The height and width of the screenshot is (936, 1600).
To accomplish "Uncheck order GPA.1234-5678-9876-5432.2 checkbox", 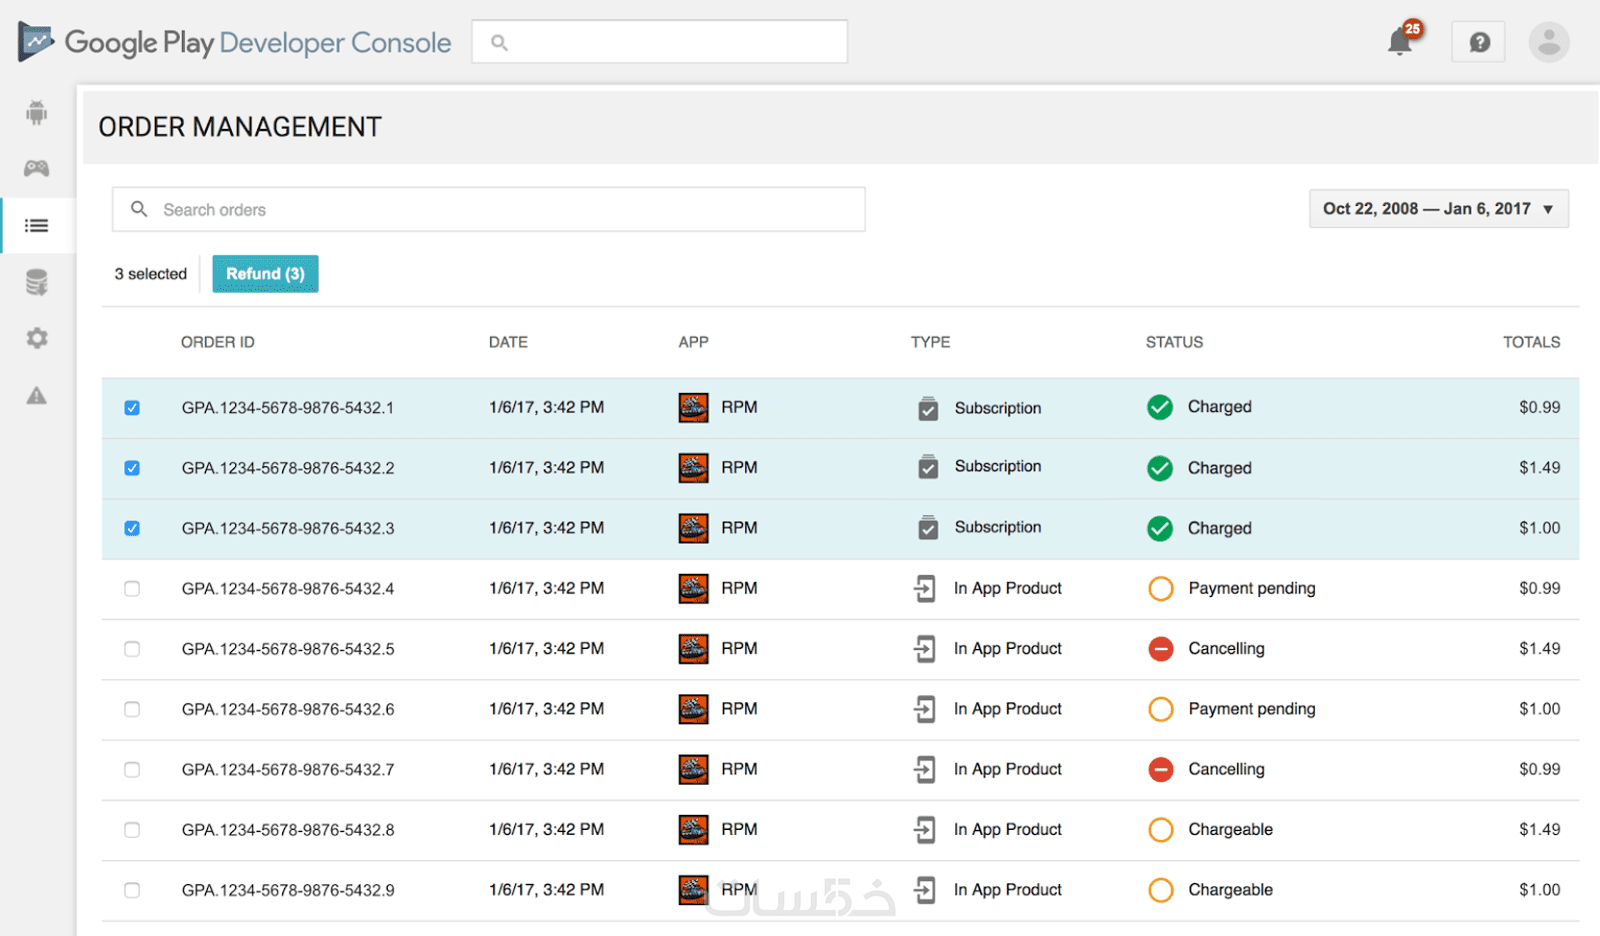I will (x=132, y=467).
